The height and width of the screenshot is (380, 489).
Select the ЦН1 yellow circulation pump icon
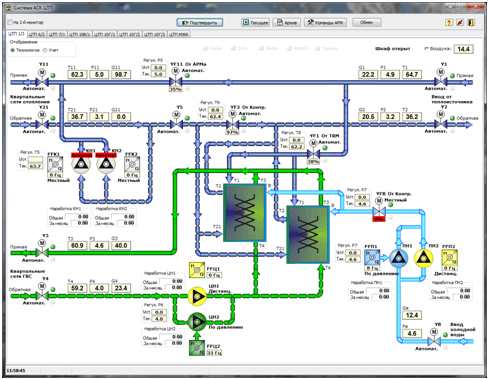197,296
